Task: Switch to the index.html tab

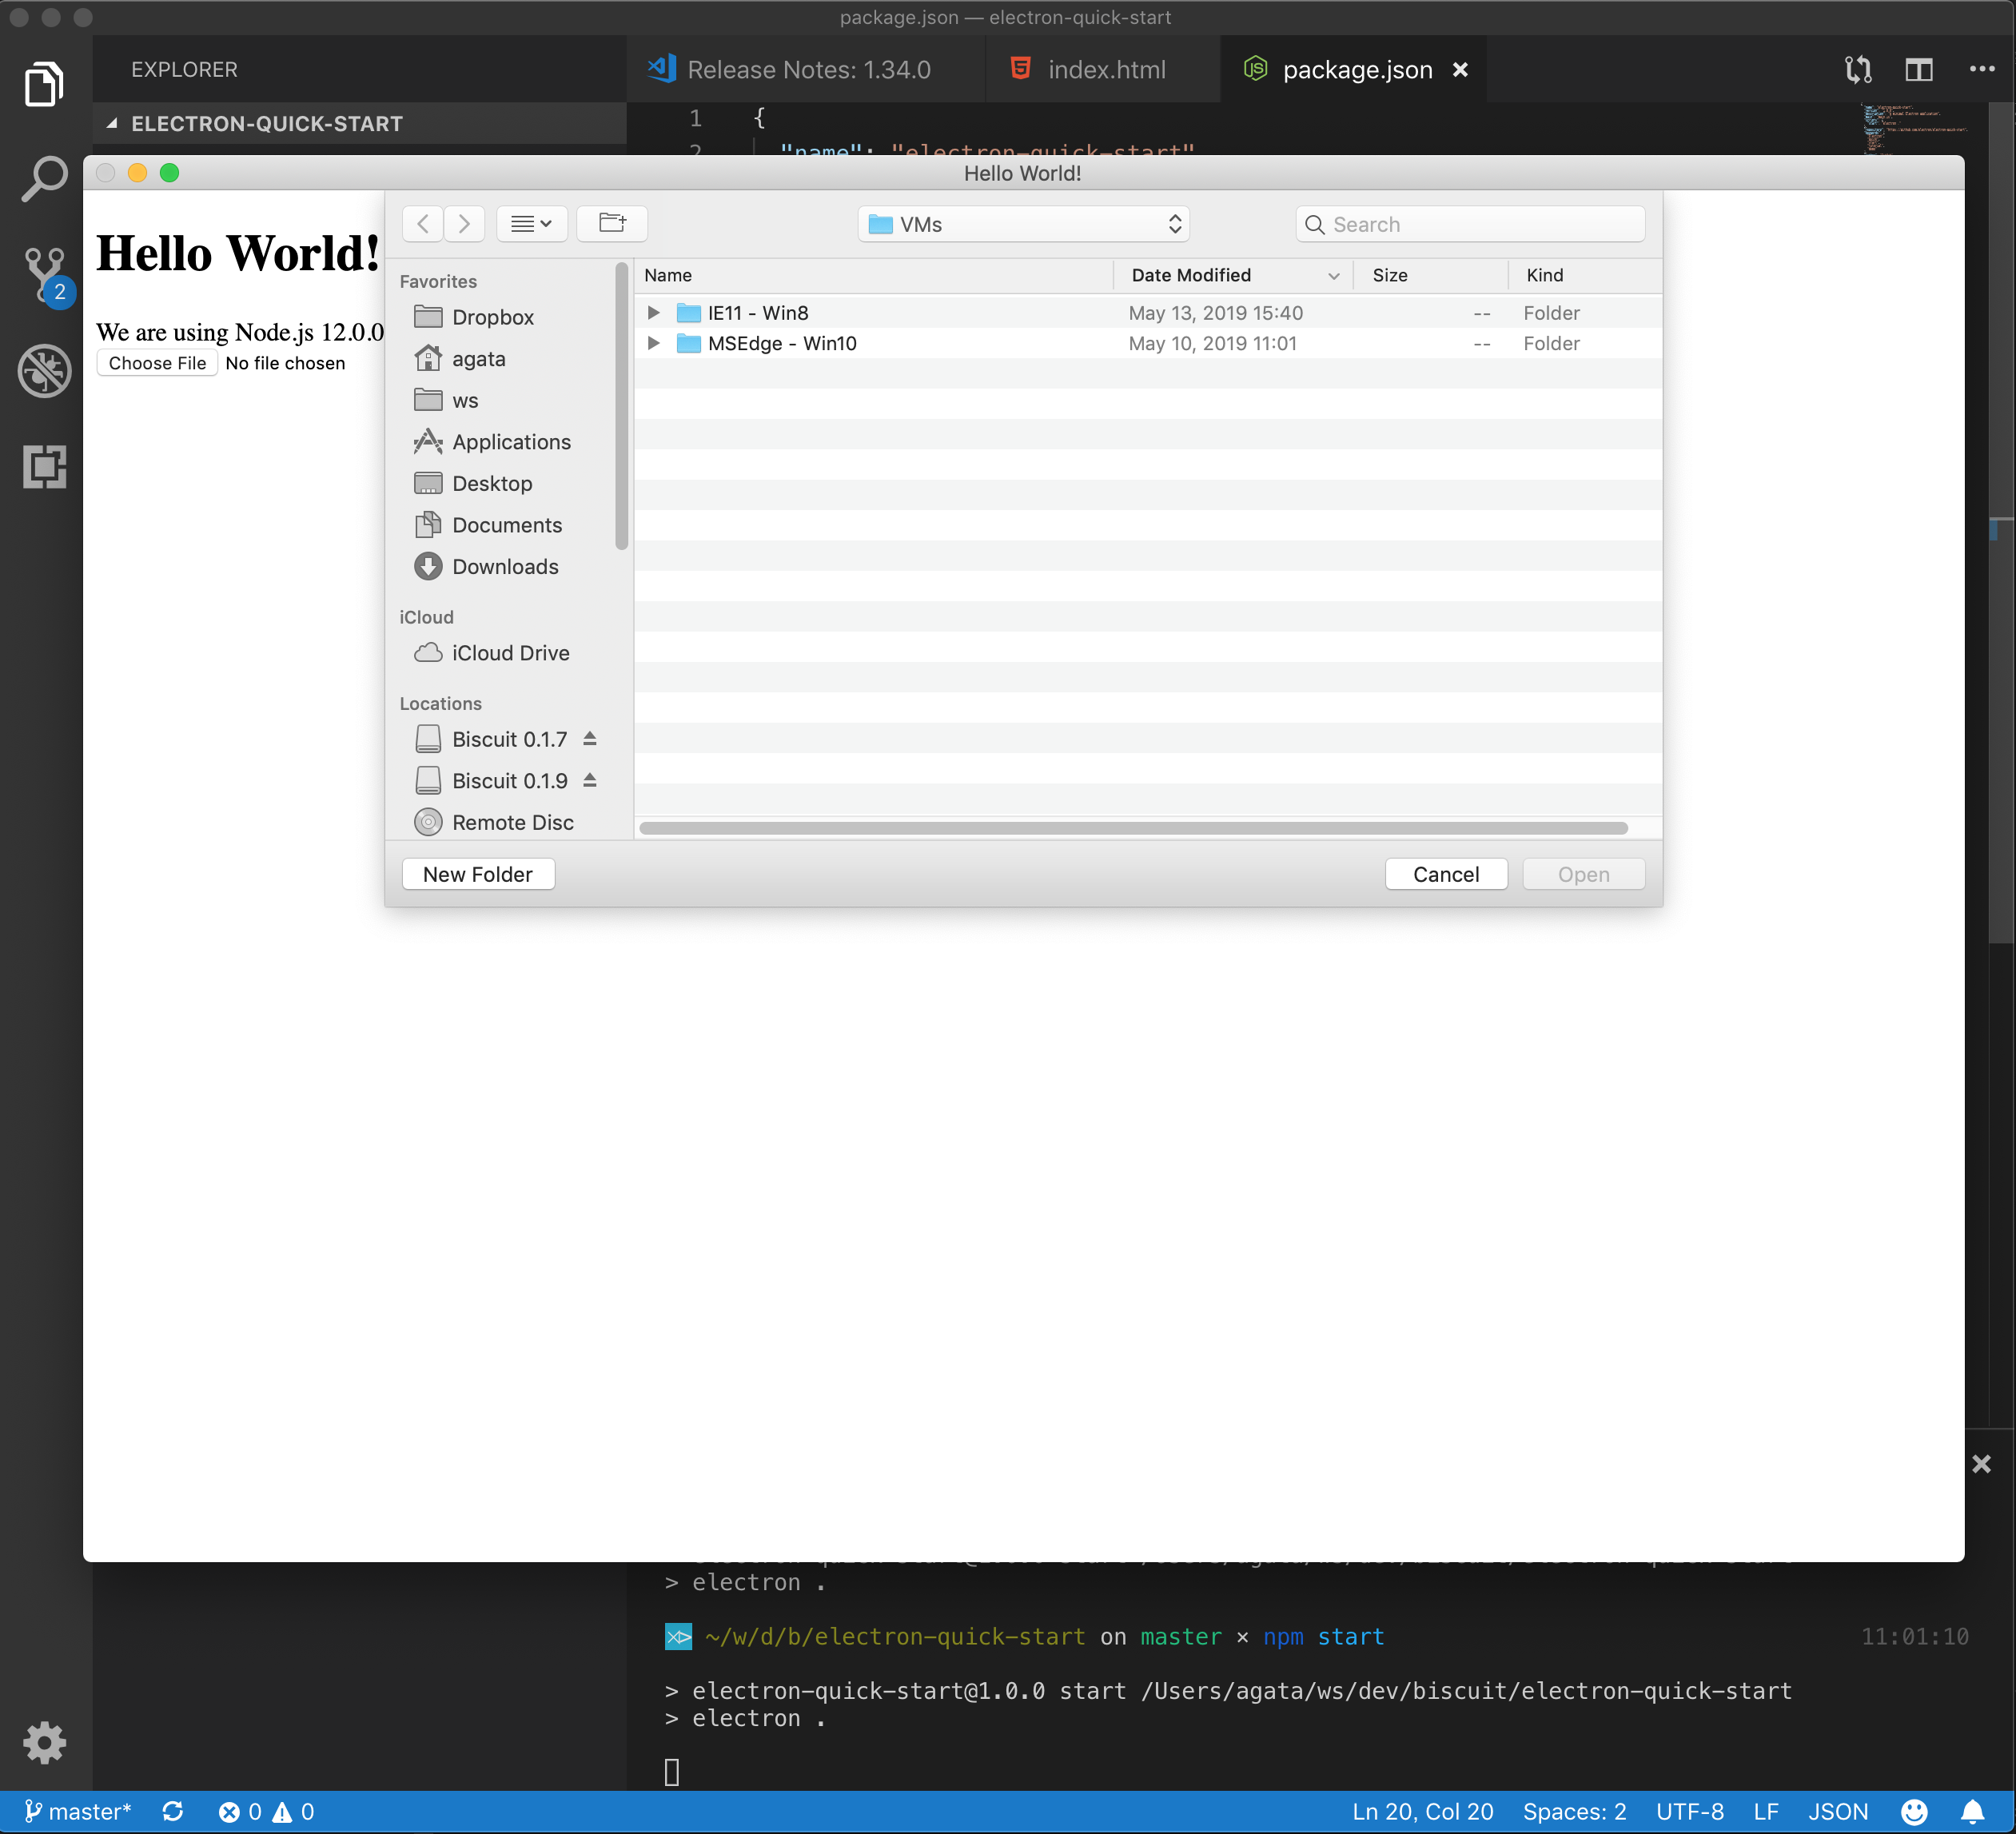Action: (x=1105, y=70)
